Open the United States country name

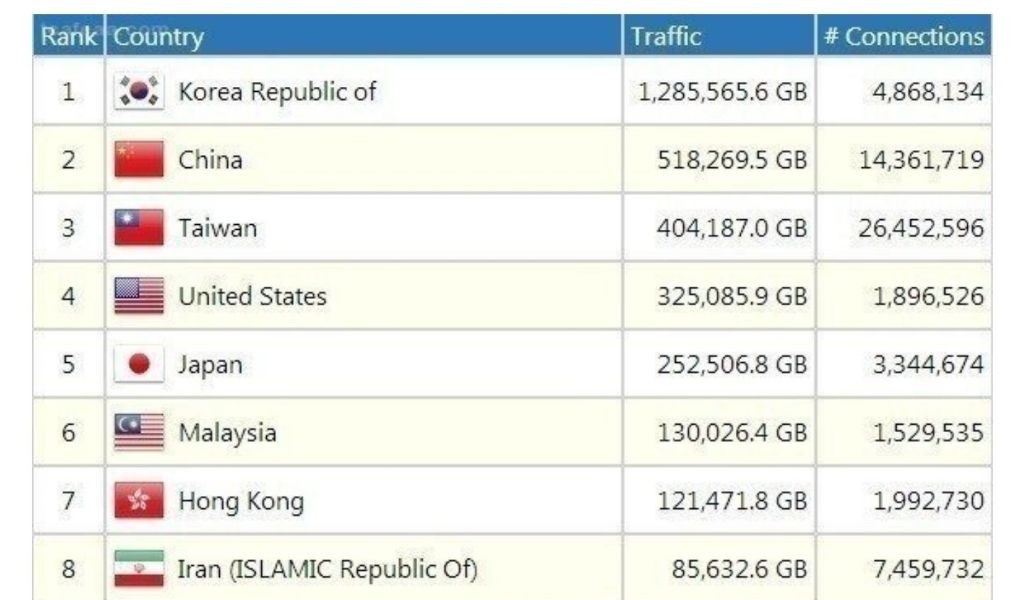(x=252, y=297)
